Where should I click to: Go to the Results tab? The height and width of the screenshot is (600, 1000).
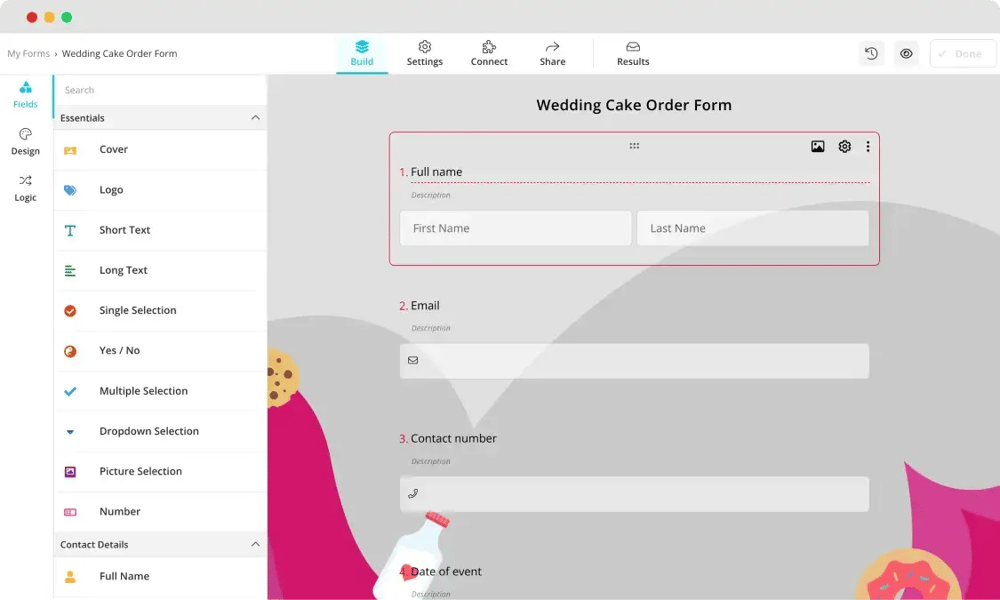tap(633, 53)
